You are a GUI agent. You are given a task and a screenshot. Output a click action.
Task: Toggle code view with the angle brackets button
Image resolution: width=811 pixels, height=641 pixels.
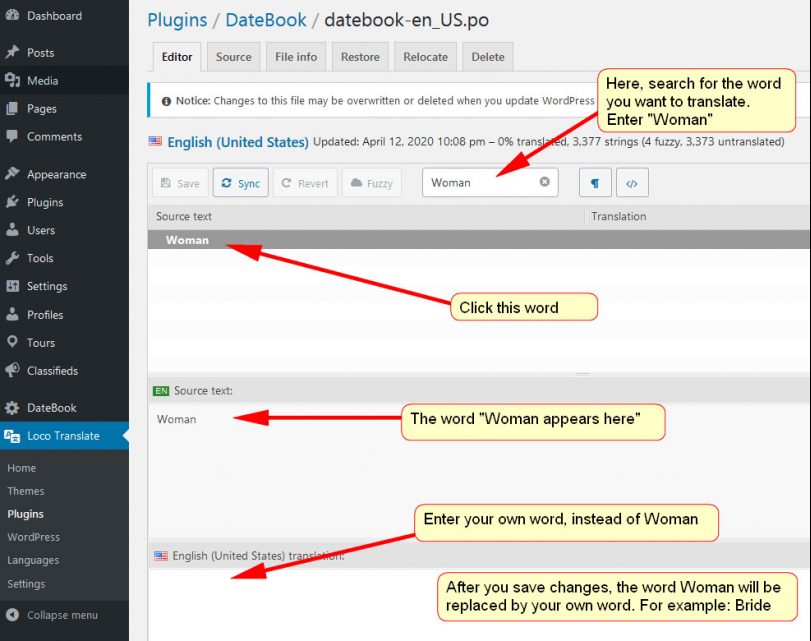pos(632,183)
